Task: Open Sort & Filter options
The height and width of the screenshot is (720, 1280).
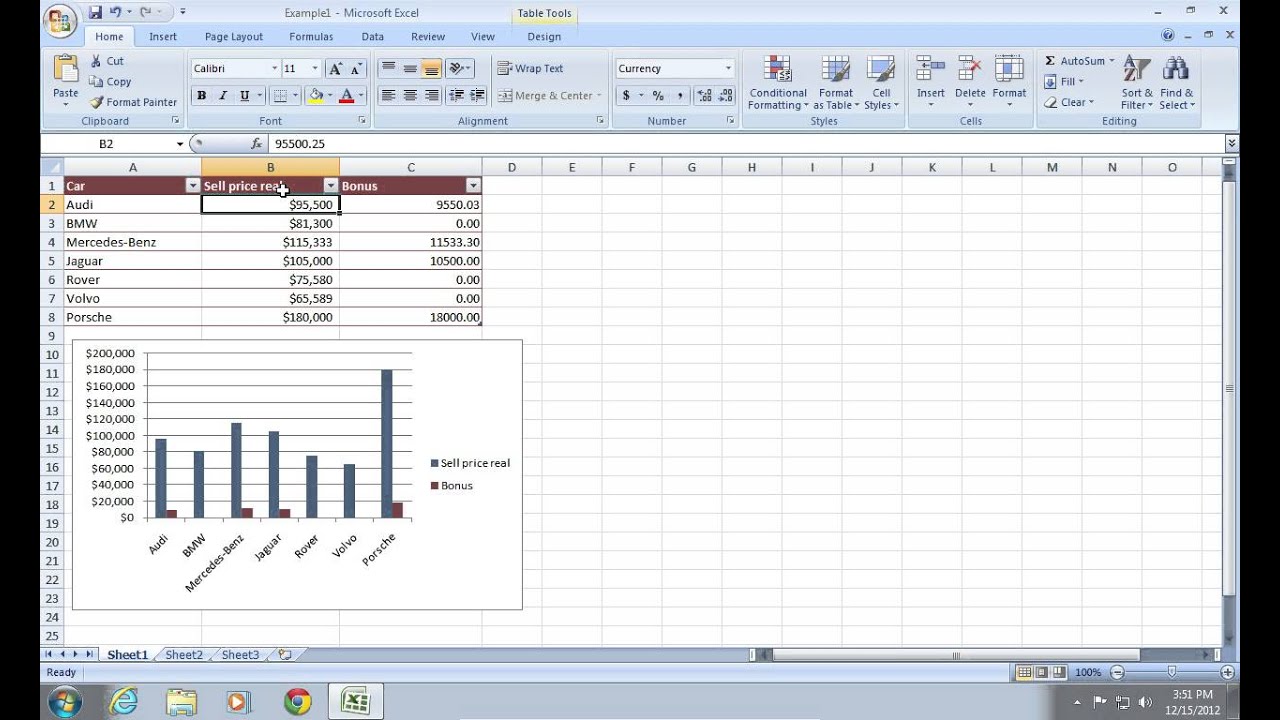Action: 1137,82
